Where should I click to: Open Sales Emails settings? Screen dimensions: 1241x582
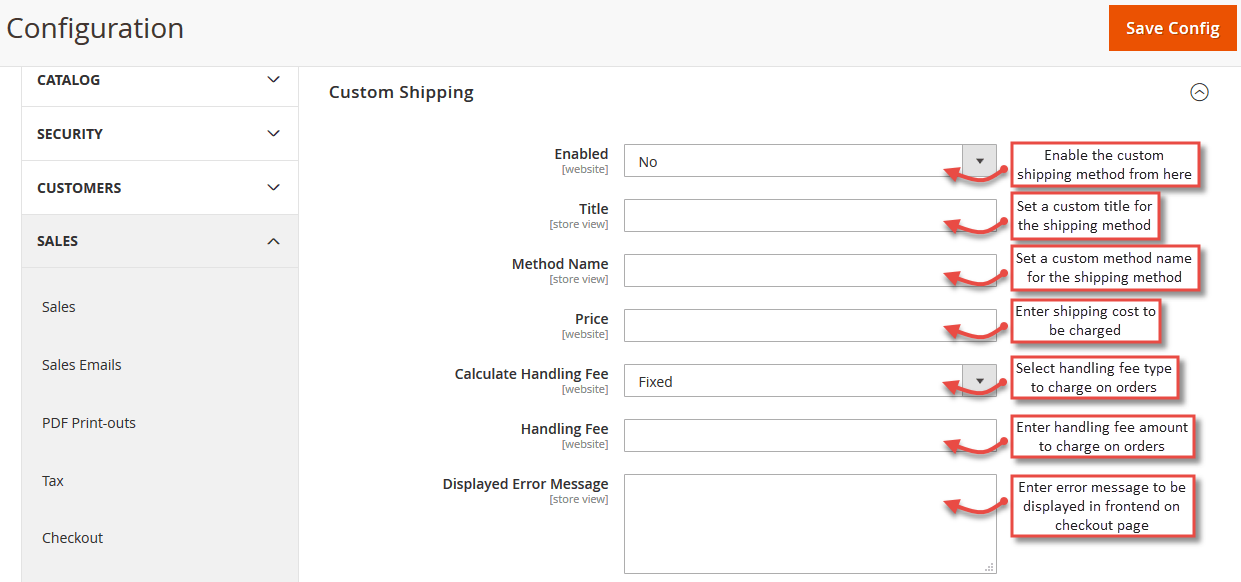pos(82,365)
